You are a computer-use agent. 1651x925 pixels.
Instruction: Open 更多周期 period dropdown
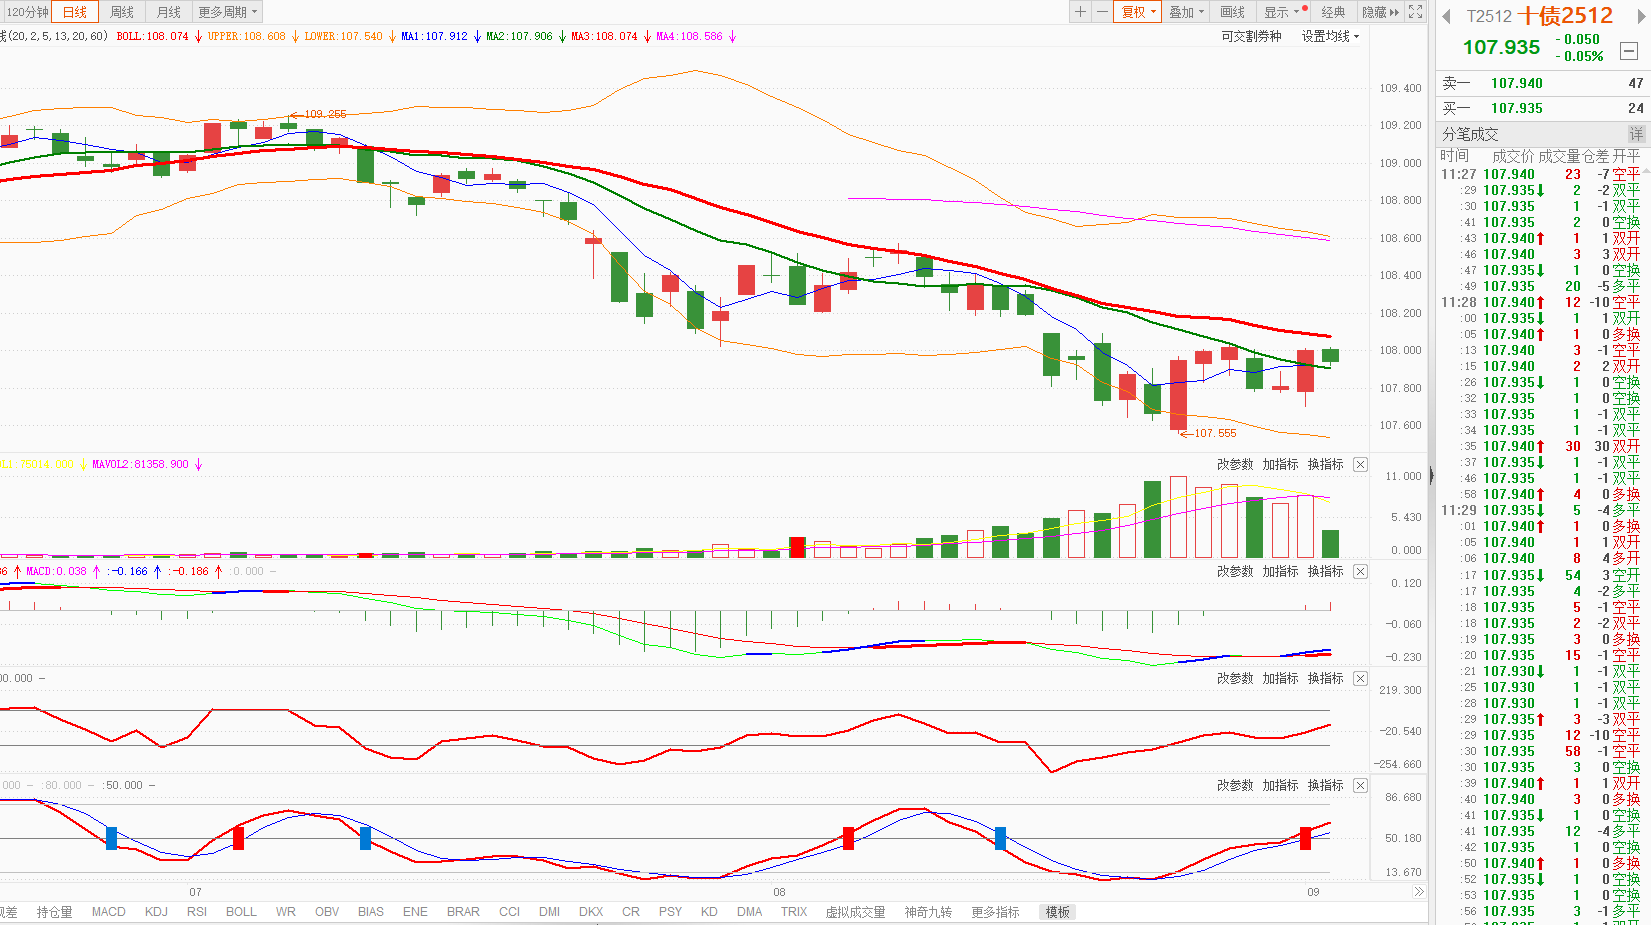(x=228, y=12)
